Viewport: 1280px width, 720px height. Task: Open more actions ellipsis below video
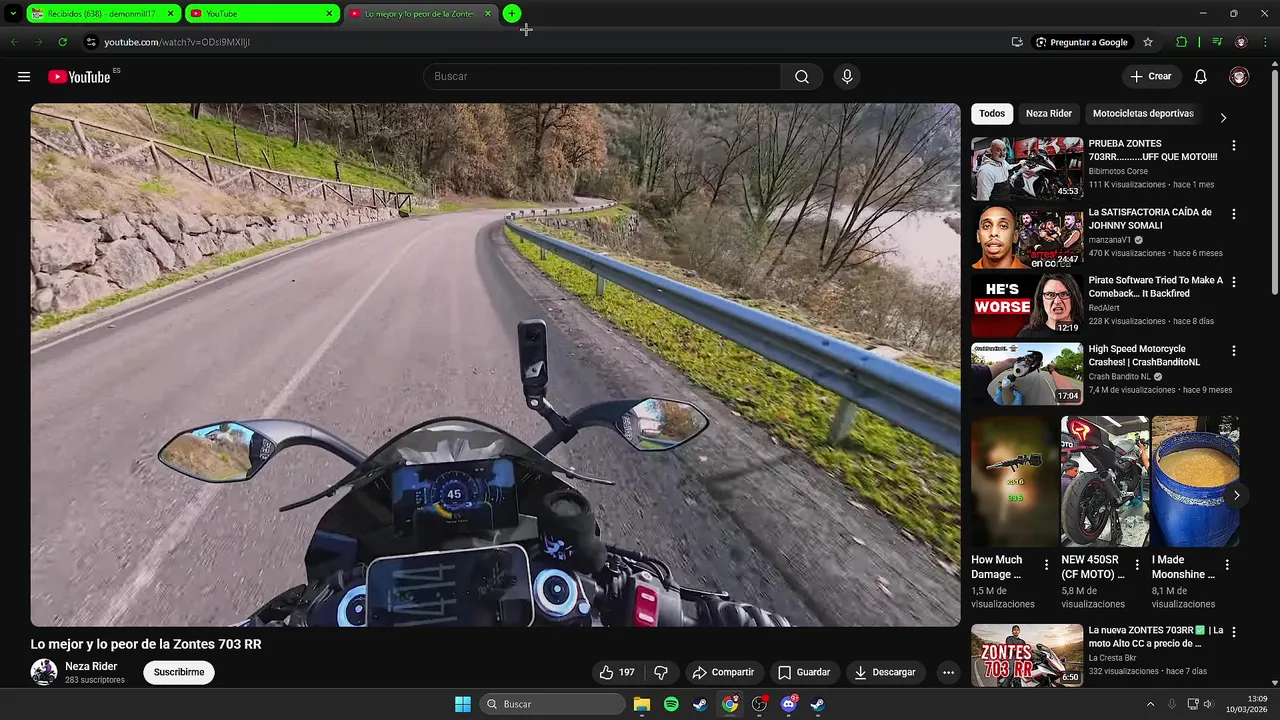(948, 672)
